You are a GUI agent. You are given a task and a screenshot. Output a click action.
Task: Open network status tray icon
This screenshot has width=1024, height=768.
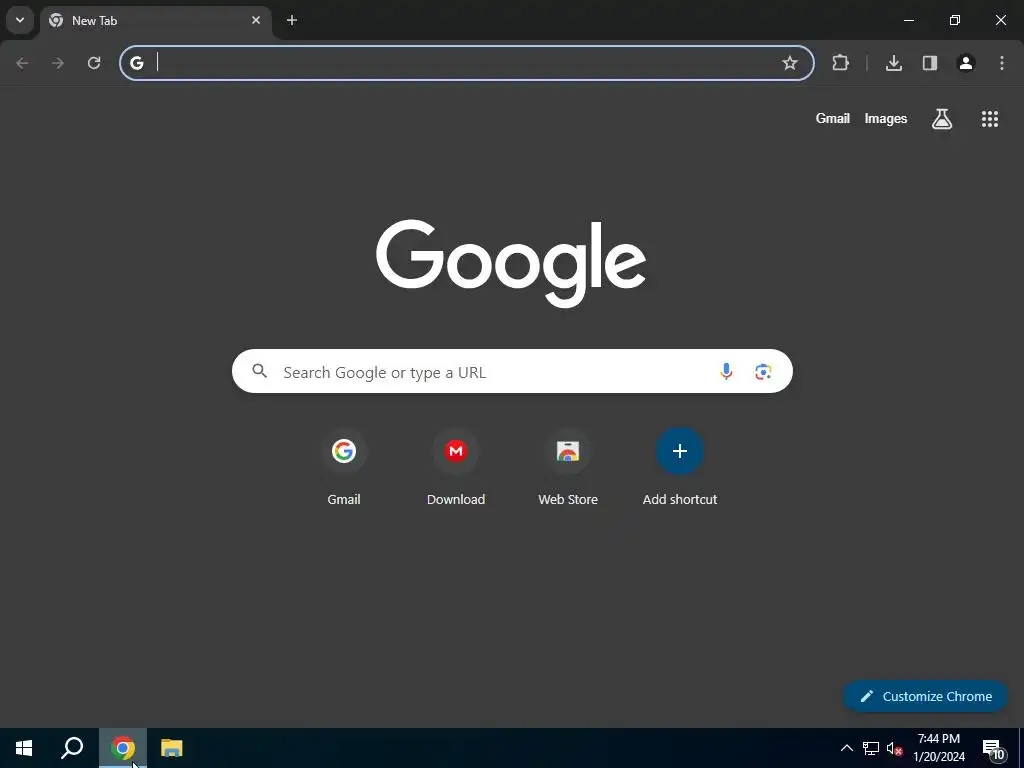[871, 748]
